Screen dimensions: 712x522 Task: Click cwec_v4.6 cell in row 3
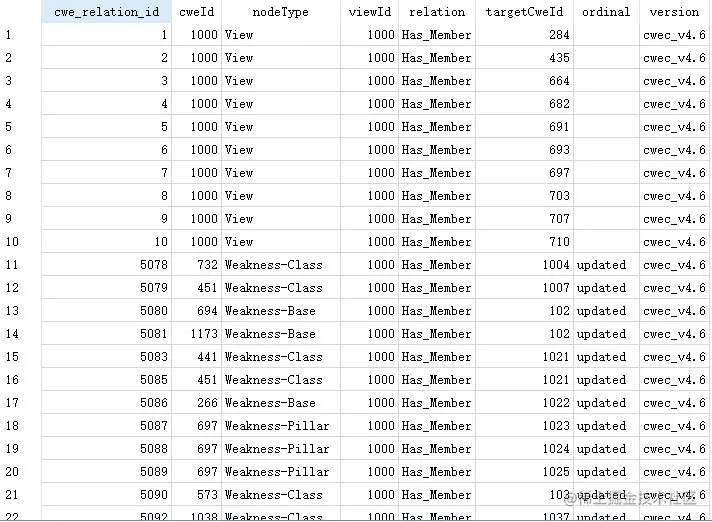(674, 80)
